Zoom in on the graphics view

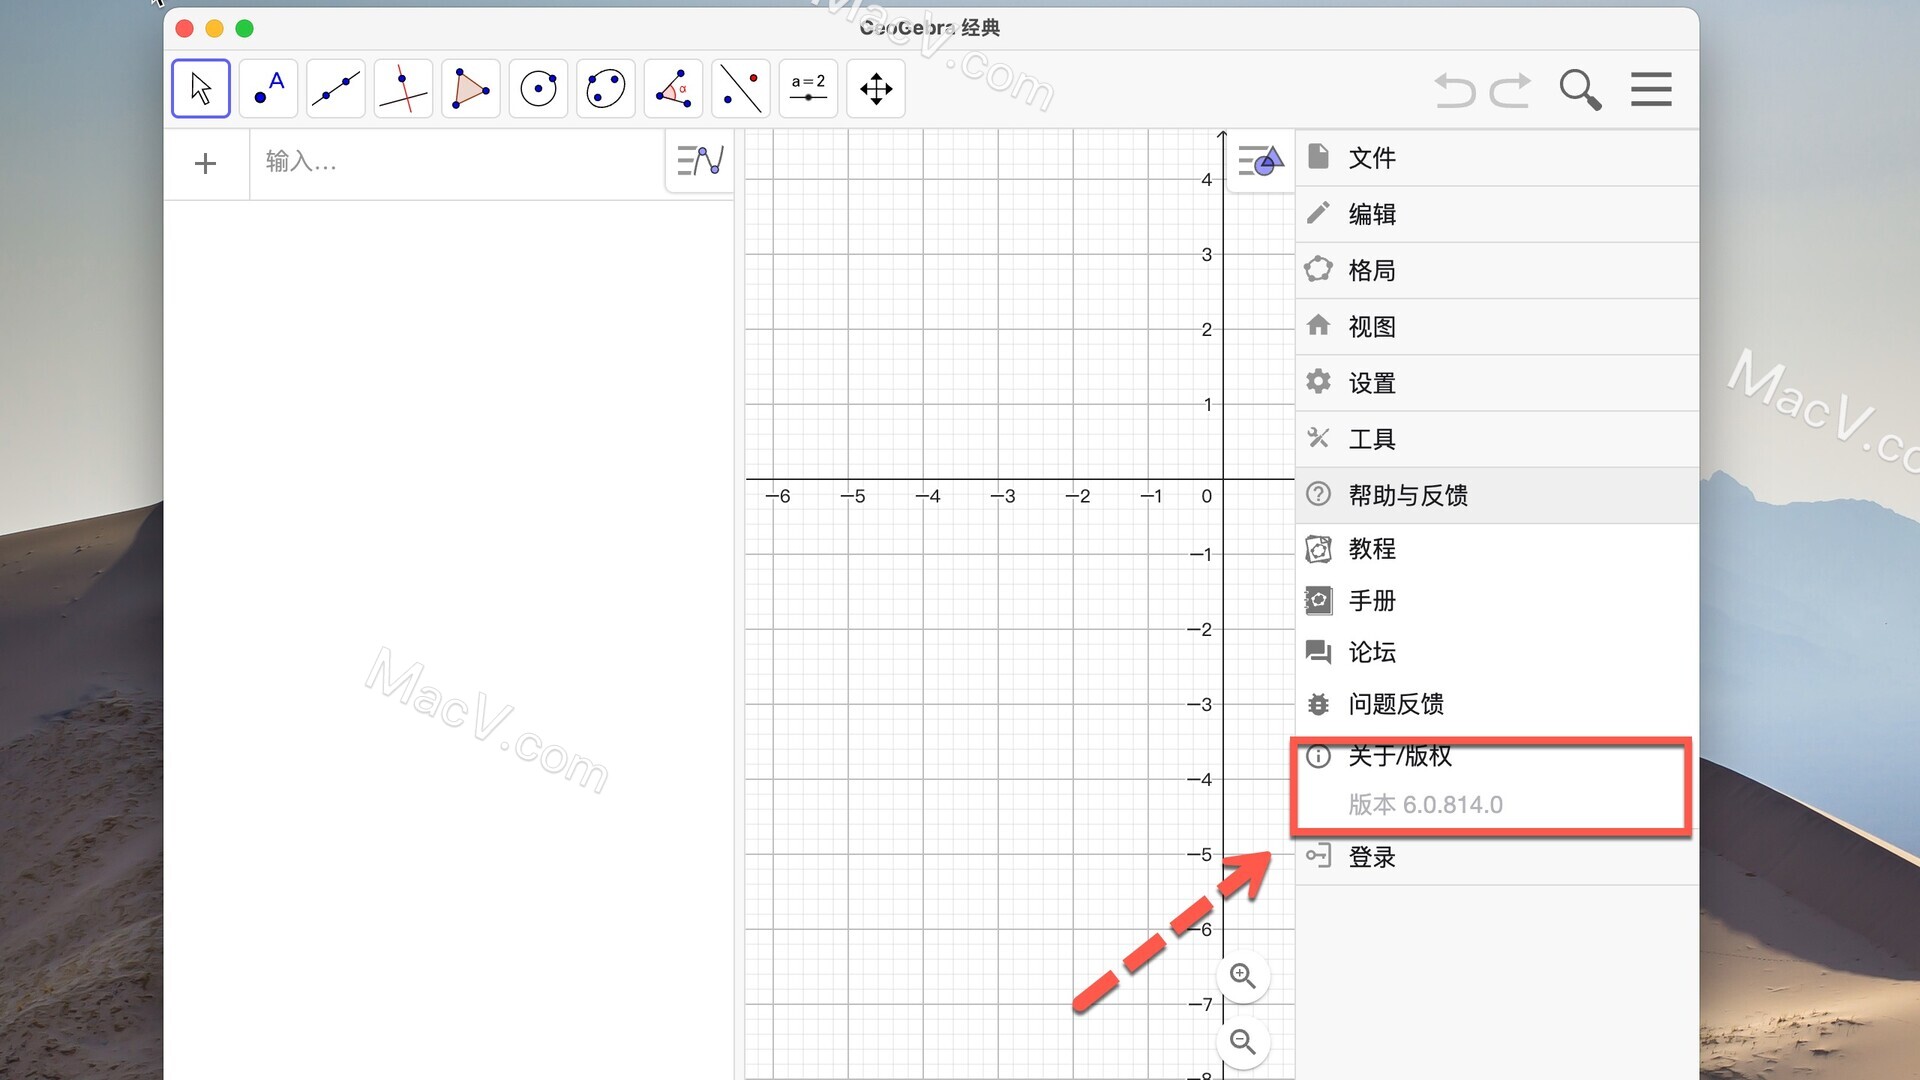point(1243,976)
